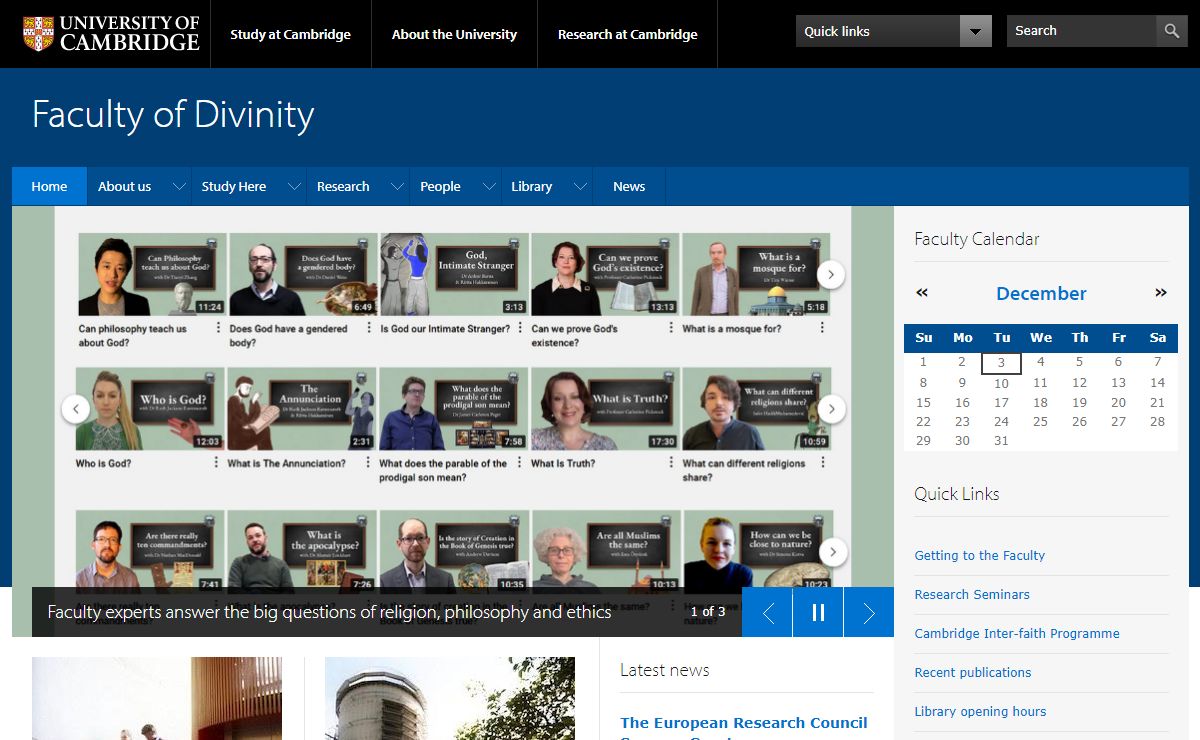This screenshot has width=1200, height=740.
Task: Open Library opening hours link
Action: tap(980, 711)
